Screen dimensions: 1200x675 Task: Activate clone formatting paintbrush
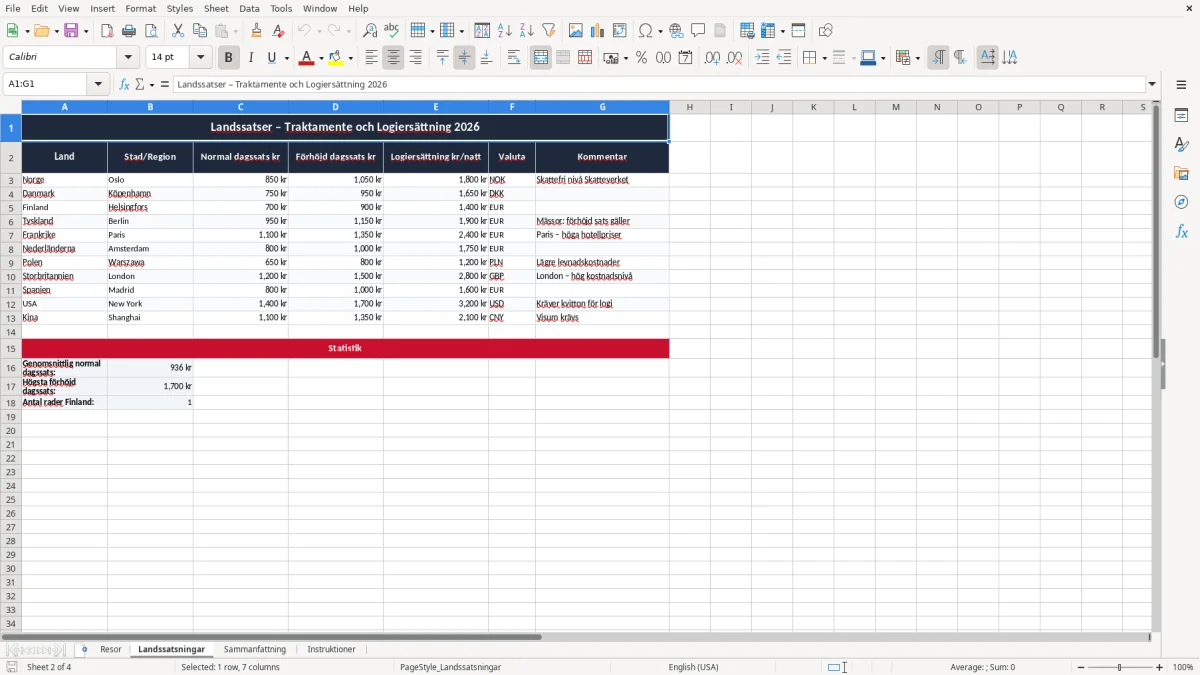point(257,31)
